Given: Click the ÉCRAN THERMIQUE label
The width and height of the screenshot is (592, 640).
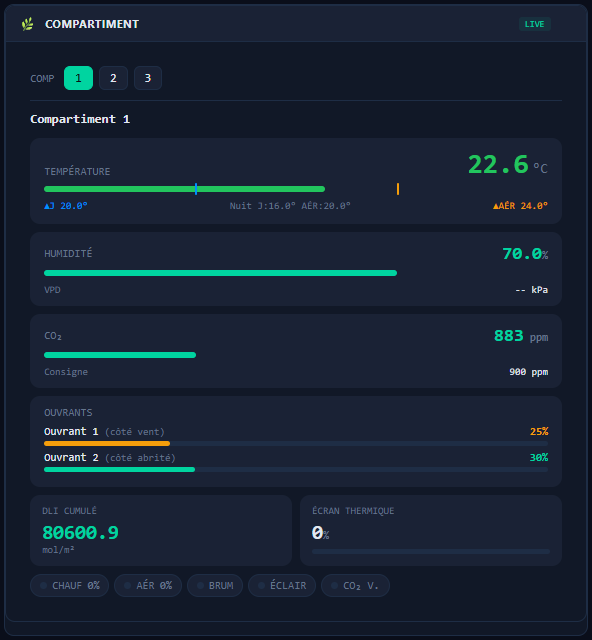Looking at the screenshot, I should (353, 511).
